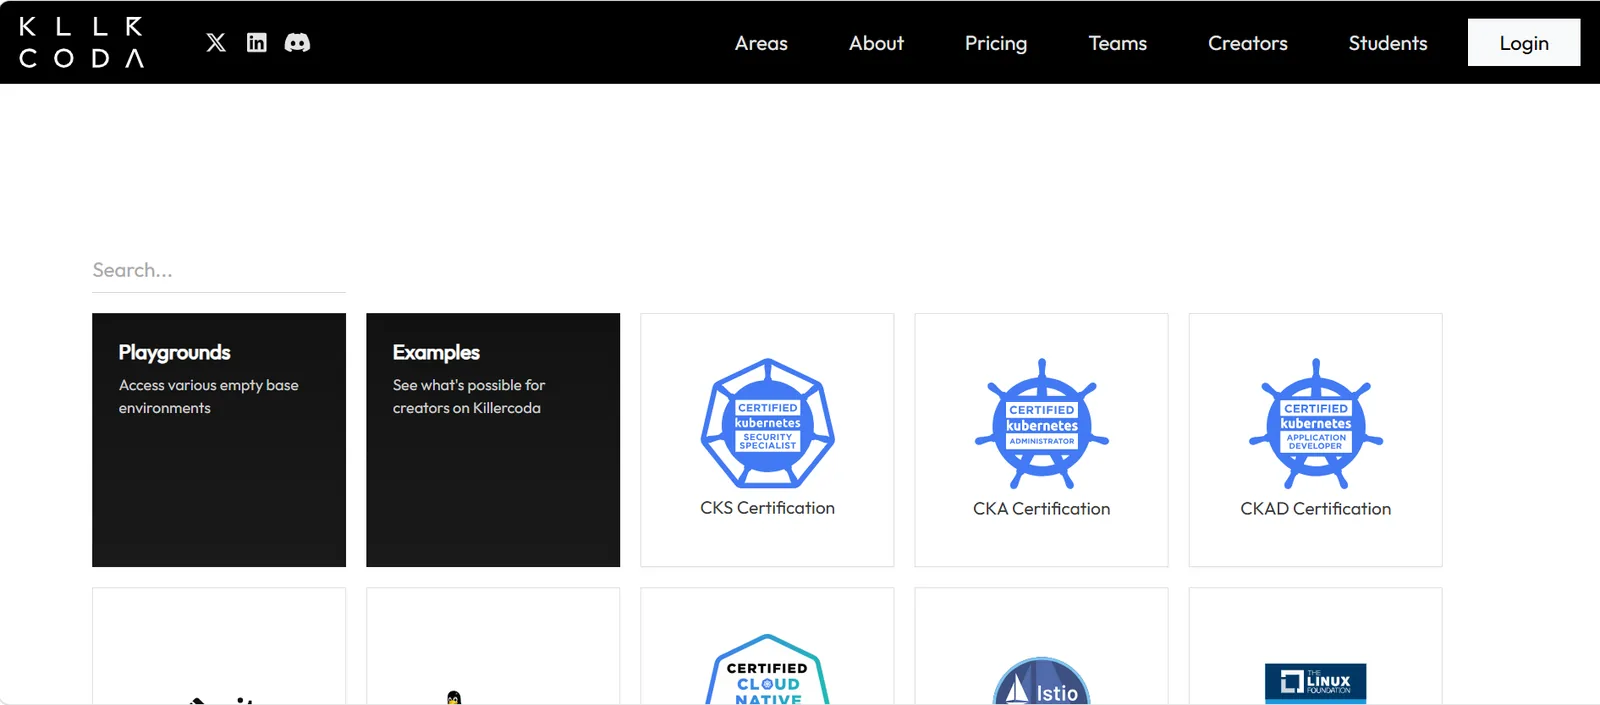Click the CKA certification helm badge
The width and height of the screenshot is (1600, 705).
click(1042, 424)
